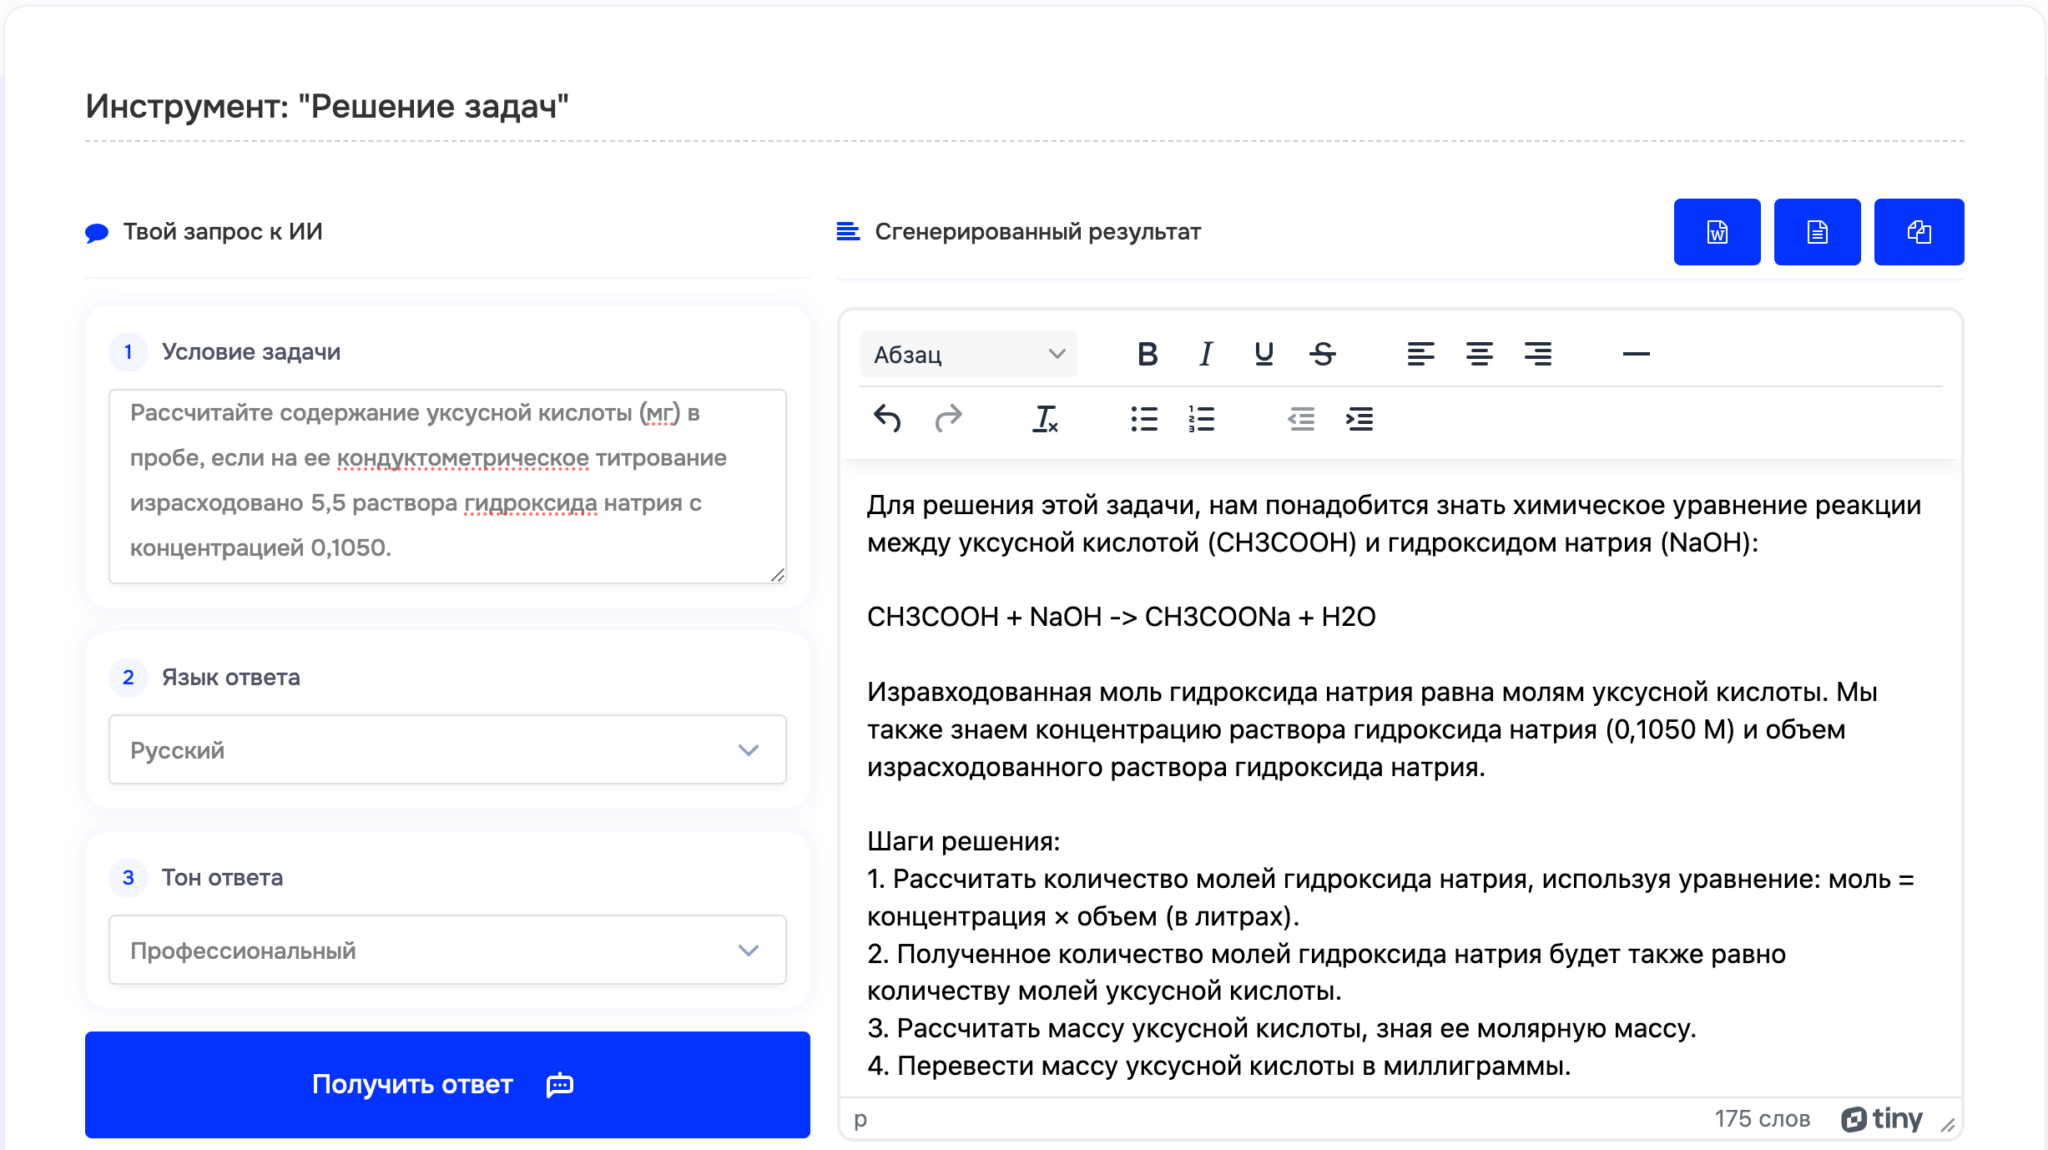Export the result to a Word document
Screen dimensions: 2048x1150
tap(1717, 232)
